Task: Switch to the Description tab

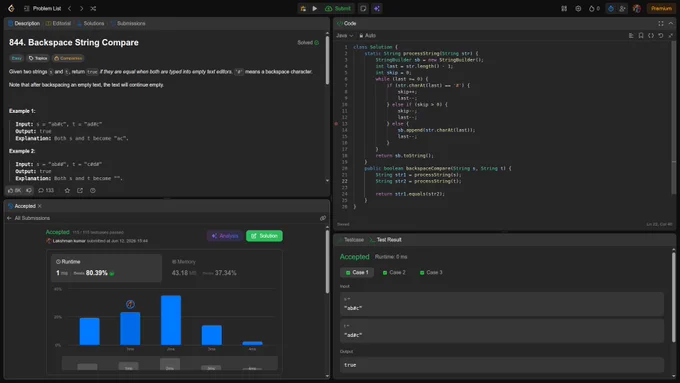Action: pyautogui.click(x=24, y=23)
